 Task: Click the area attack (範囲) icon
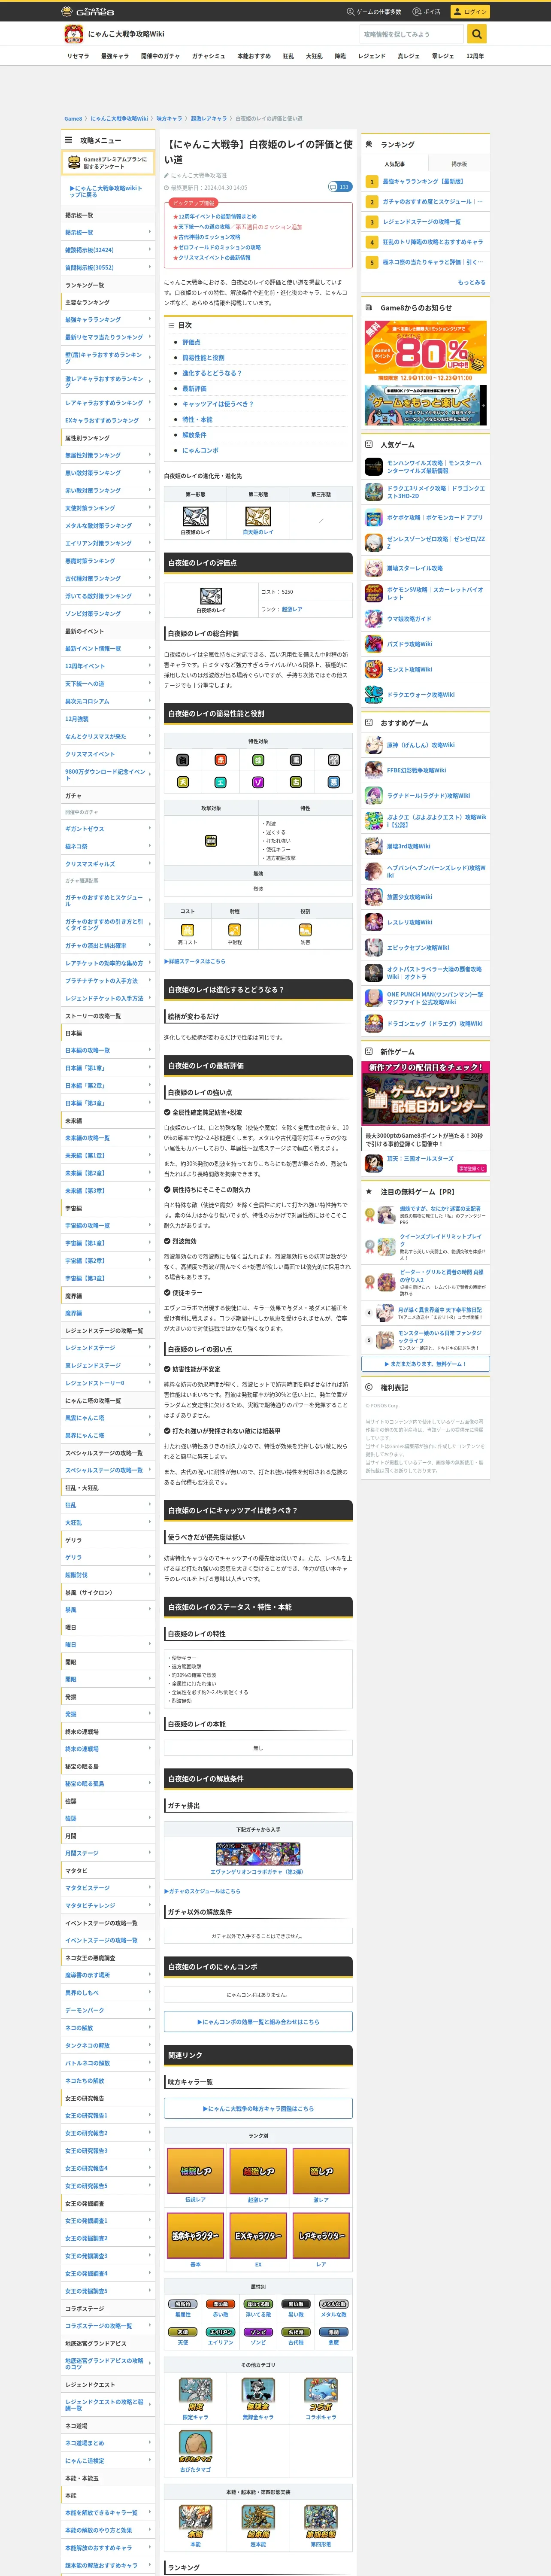(211, 841)
